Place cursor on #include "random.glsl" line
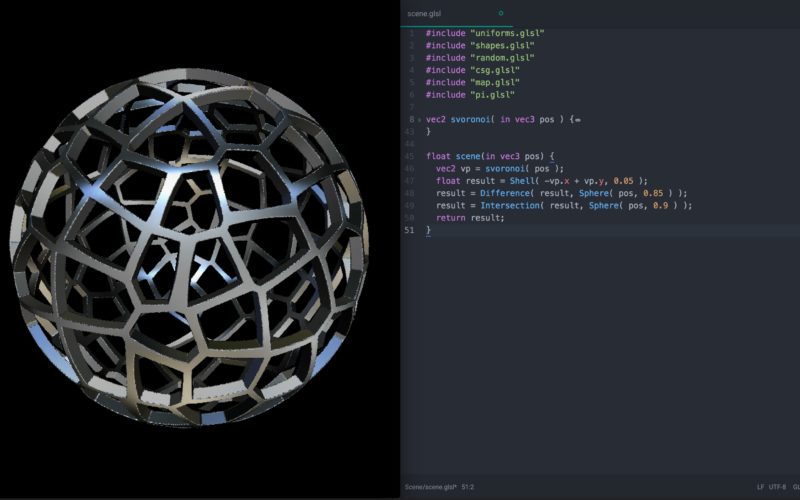This screenshot has width=800, height=500. (480, 58)
